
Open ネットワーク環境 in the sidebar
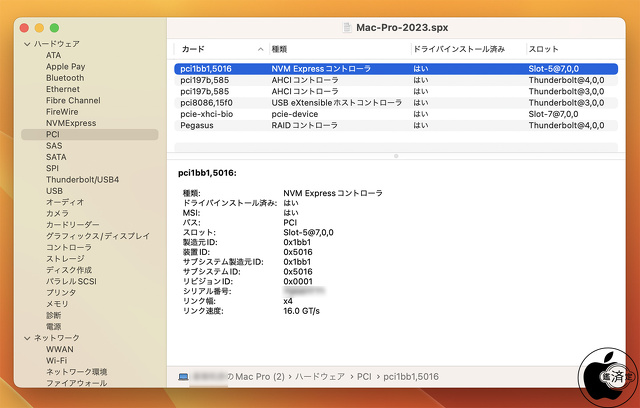coord(76,372)
